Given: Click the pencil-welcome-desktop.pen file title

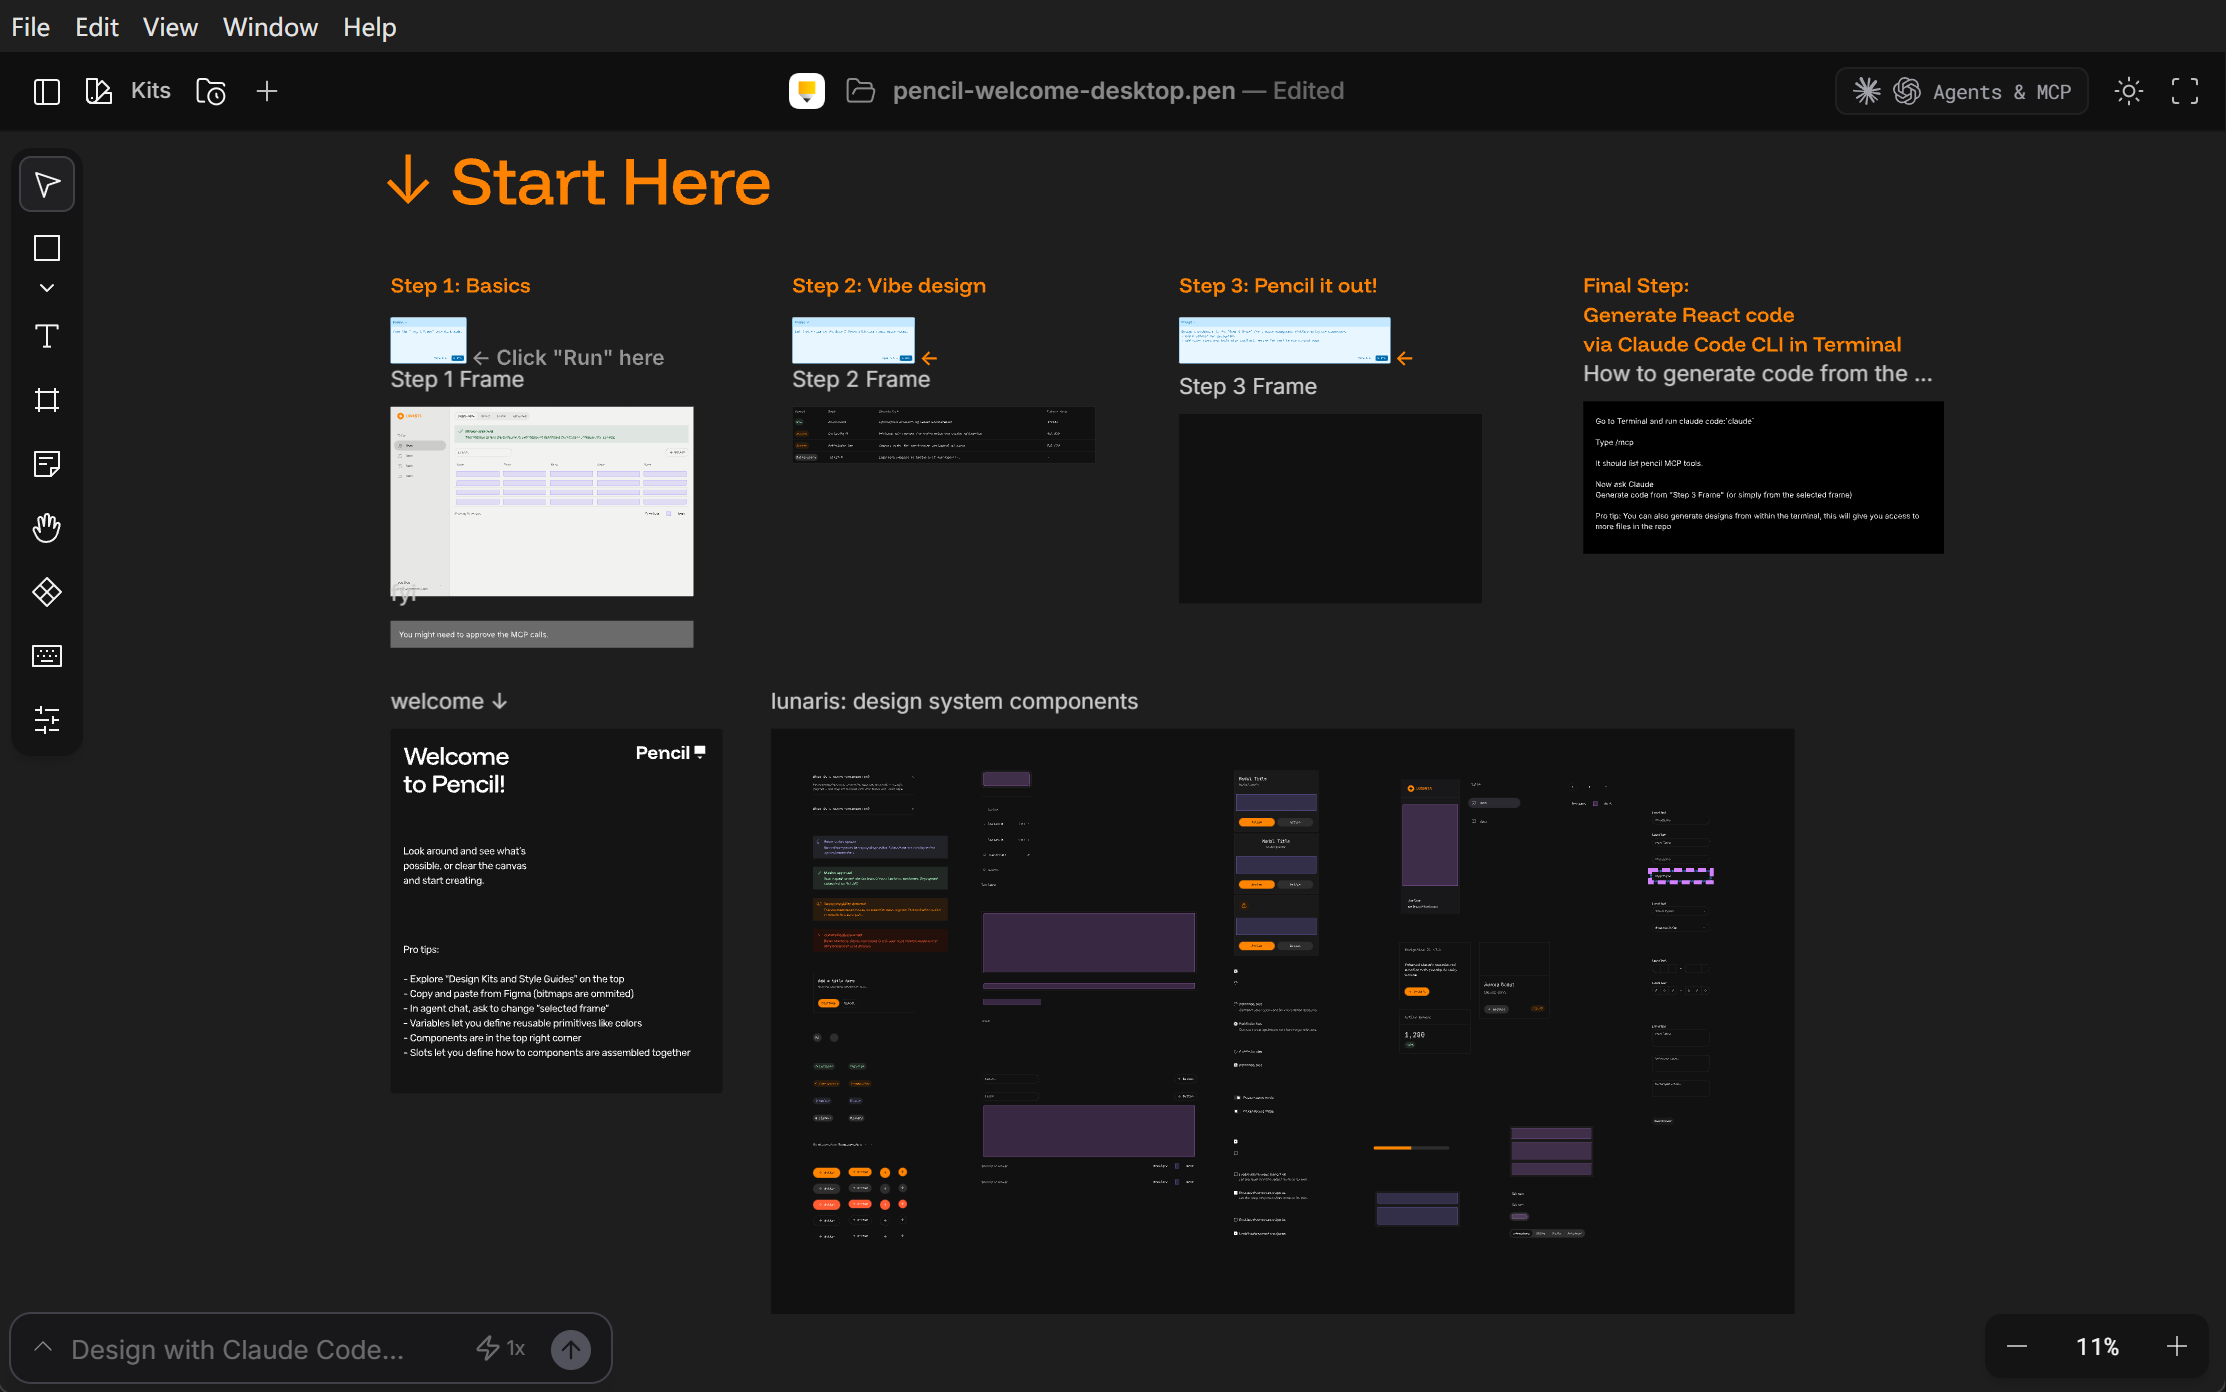Looking at the screenshot, I should (x=1064, y=91).
